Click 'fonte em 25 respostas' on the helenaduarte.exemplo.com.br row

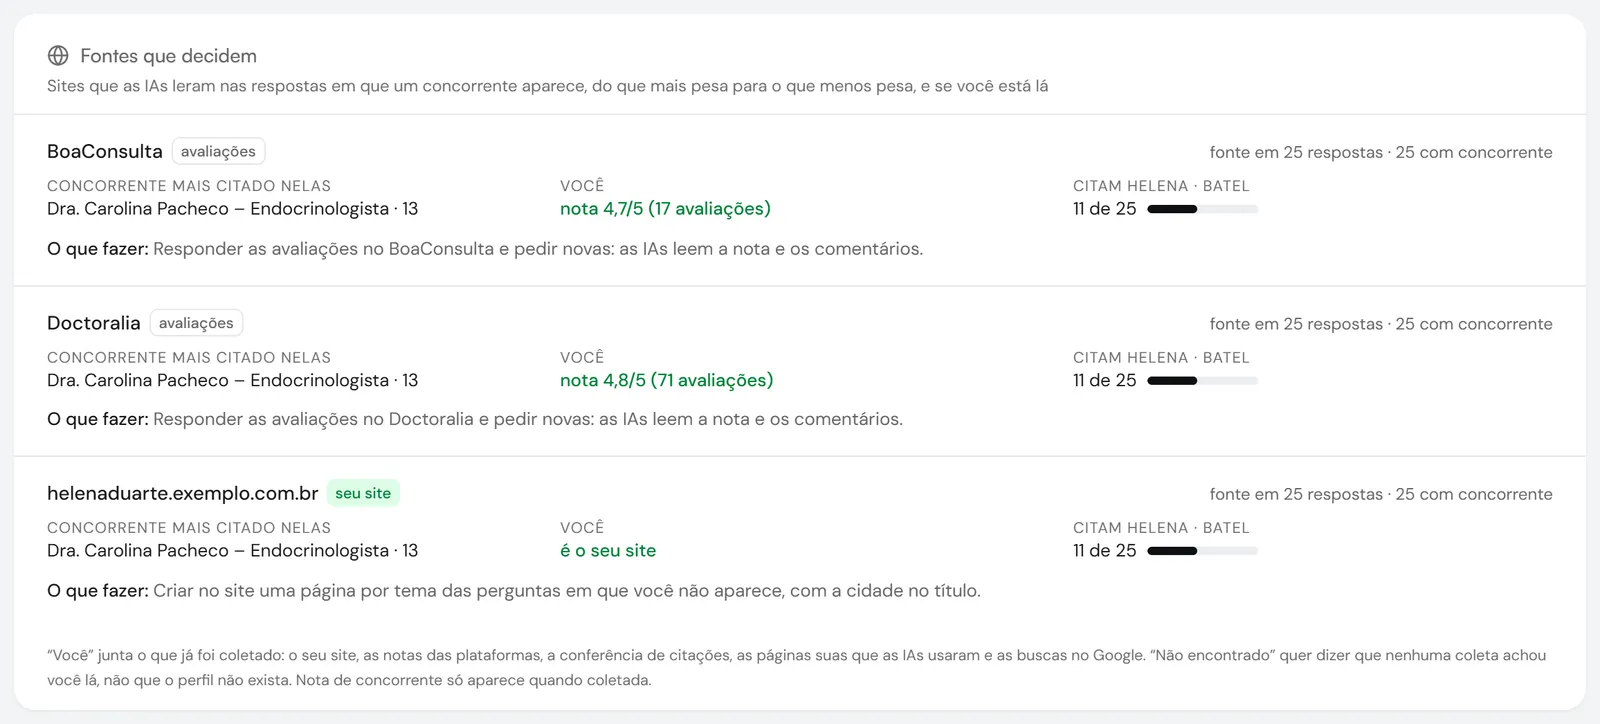[x=1296, y=494]
